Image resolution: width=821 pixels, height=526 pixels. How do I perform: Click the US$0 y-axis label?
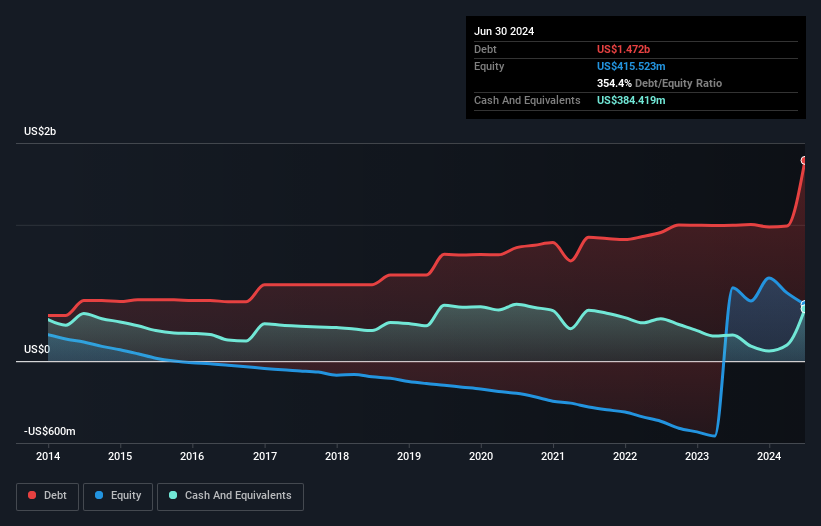(37, 349)
